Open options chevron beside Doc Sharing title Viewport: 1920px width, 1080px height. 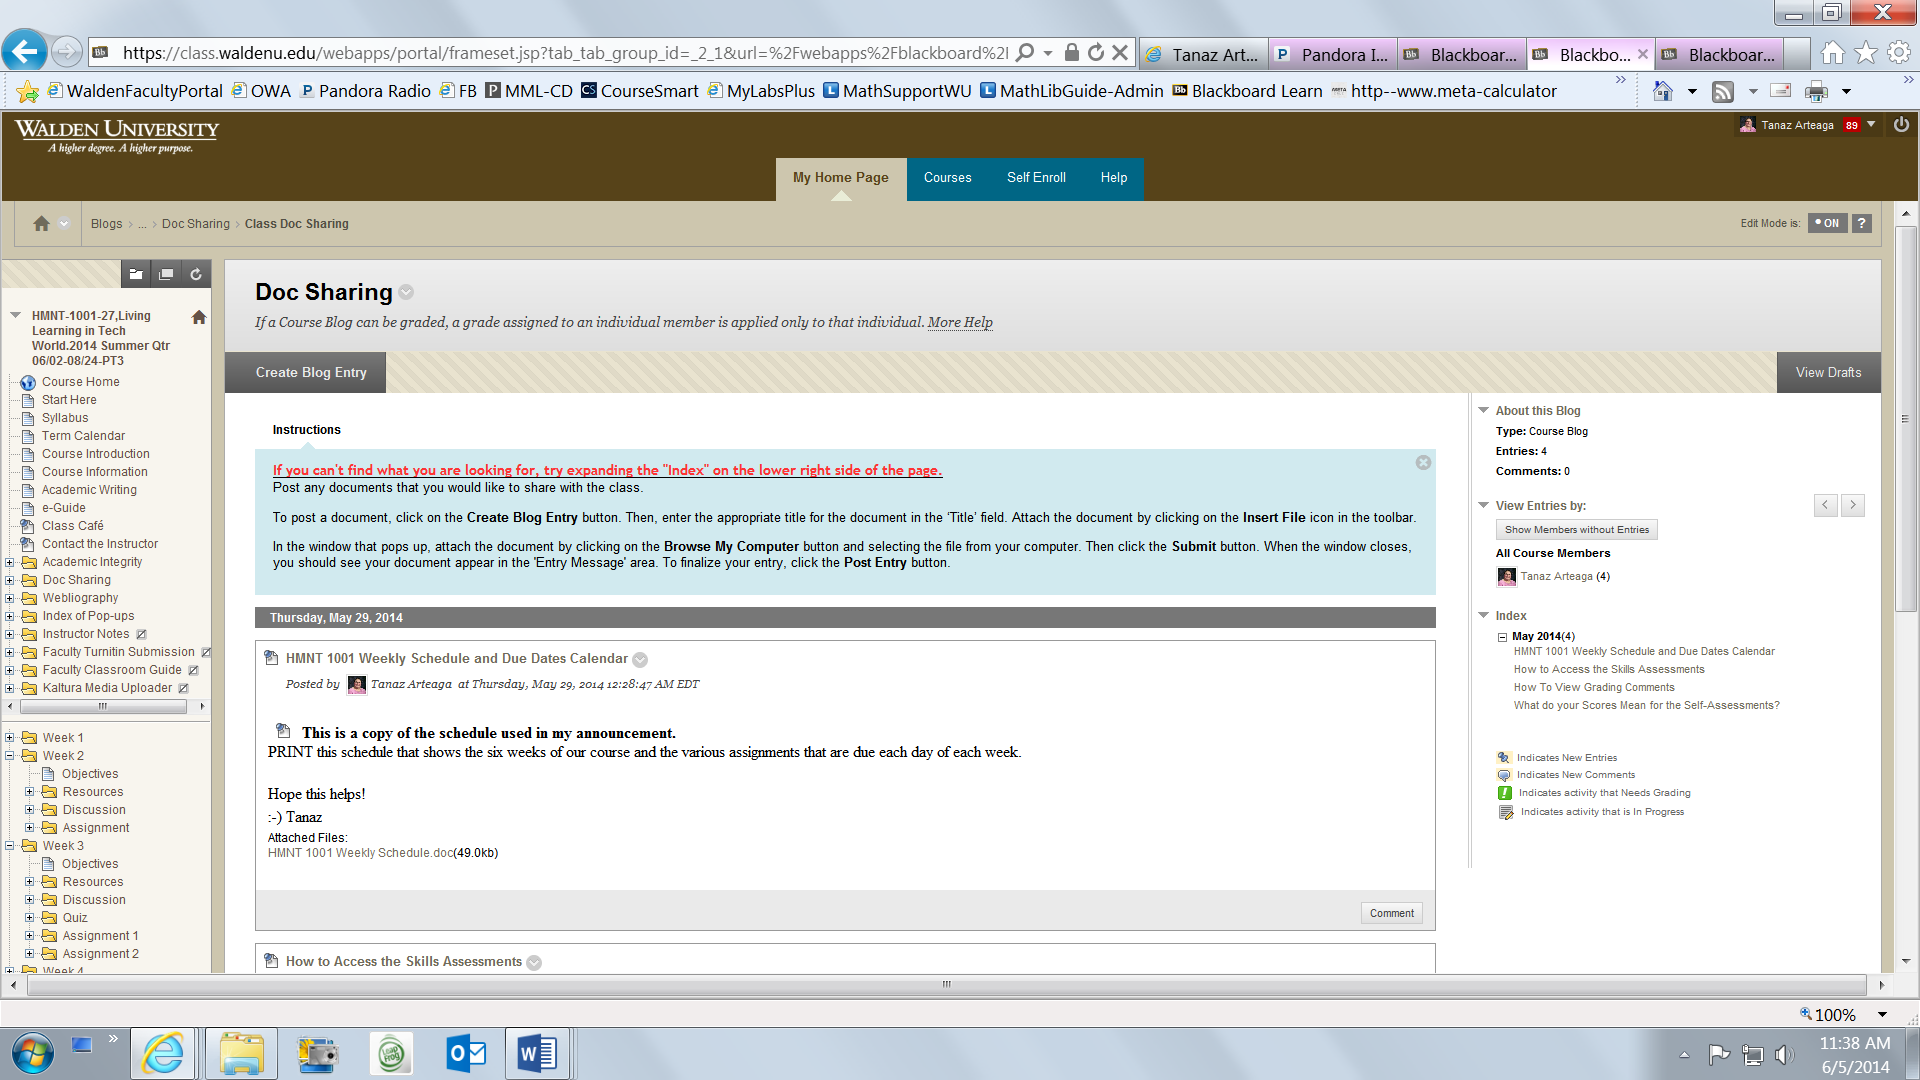[x=406, y=293]
